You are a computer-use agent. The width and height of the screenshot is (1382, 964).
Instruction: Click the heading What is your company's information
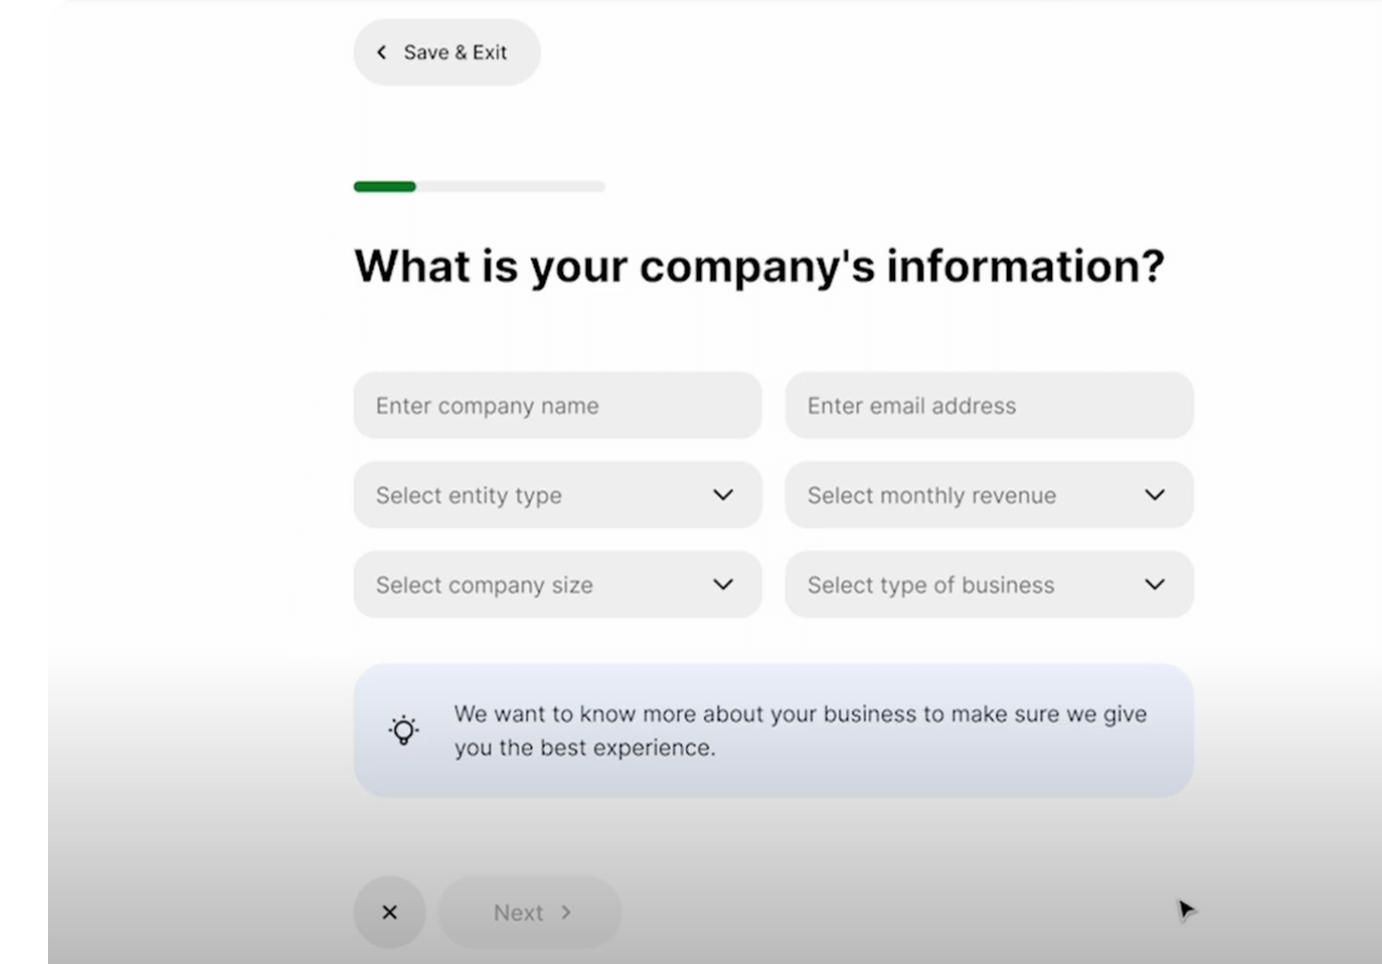[x=758, y=265]
